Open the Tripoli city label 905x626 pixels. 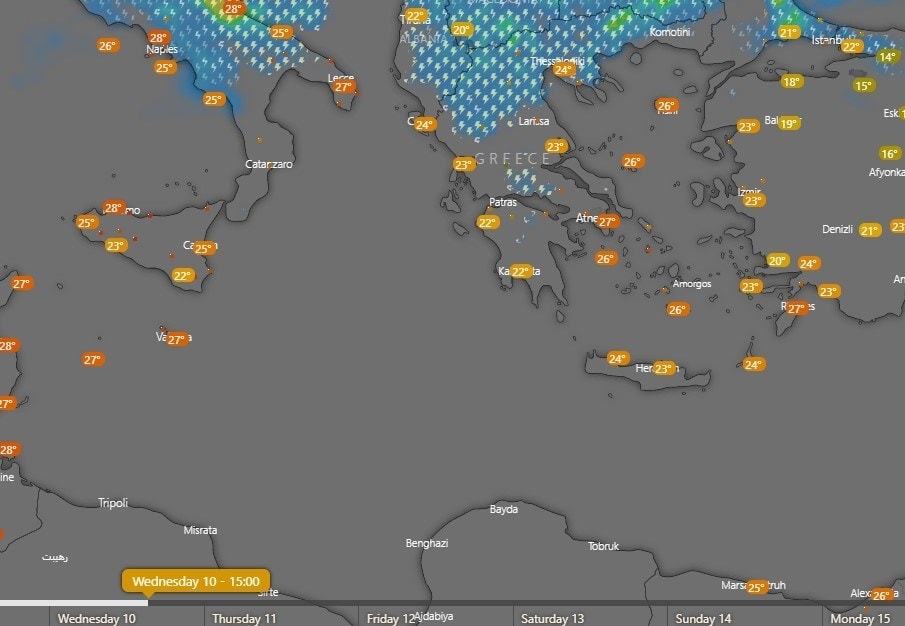tap(113, 503)
